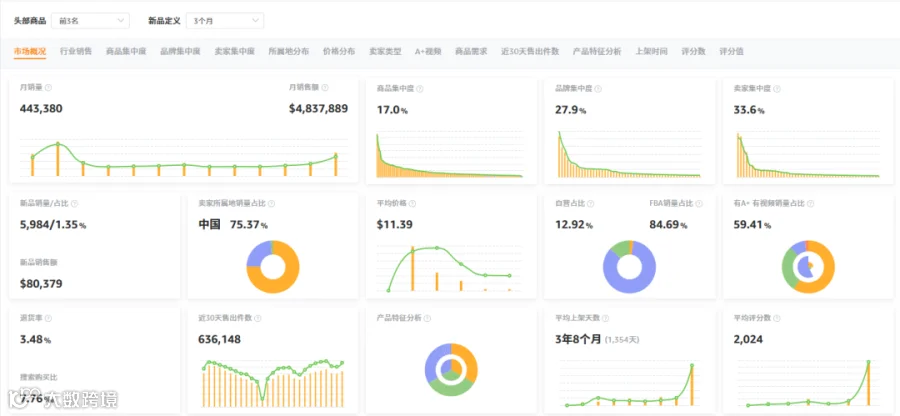Viewport: 900px width, 416px height.
Task: Click the info icon beside 平均上架天数
Action: 605,318
